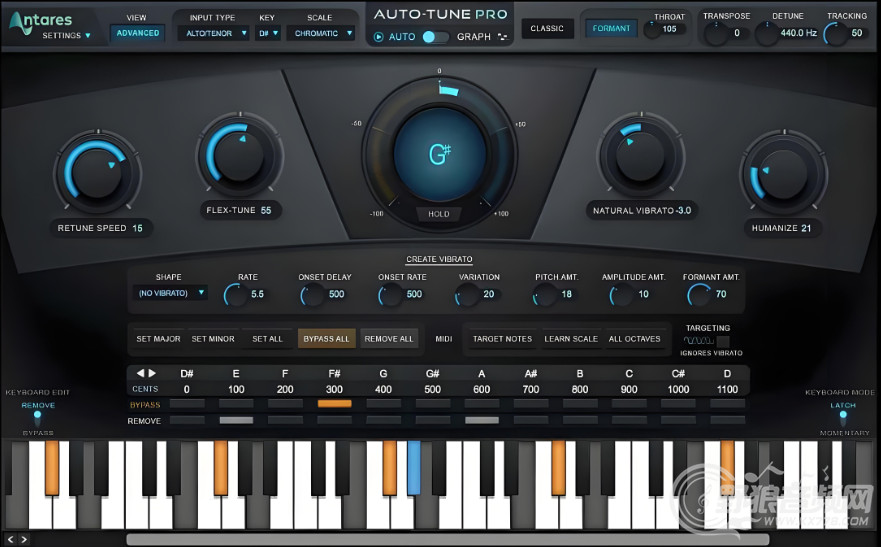
Task: Toggle the Formant button
Action: (611, 29)
